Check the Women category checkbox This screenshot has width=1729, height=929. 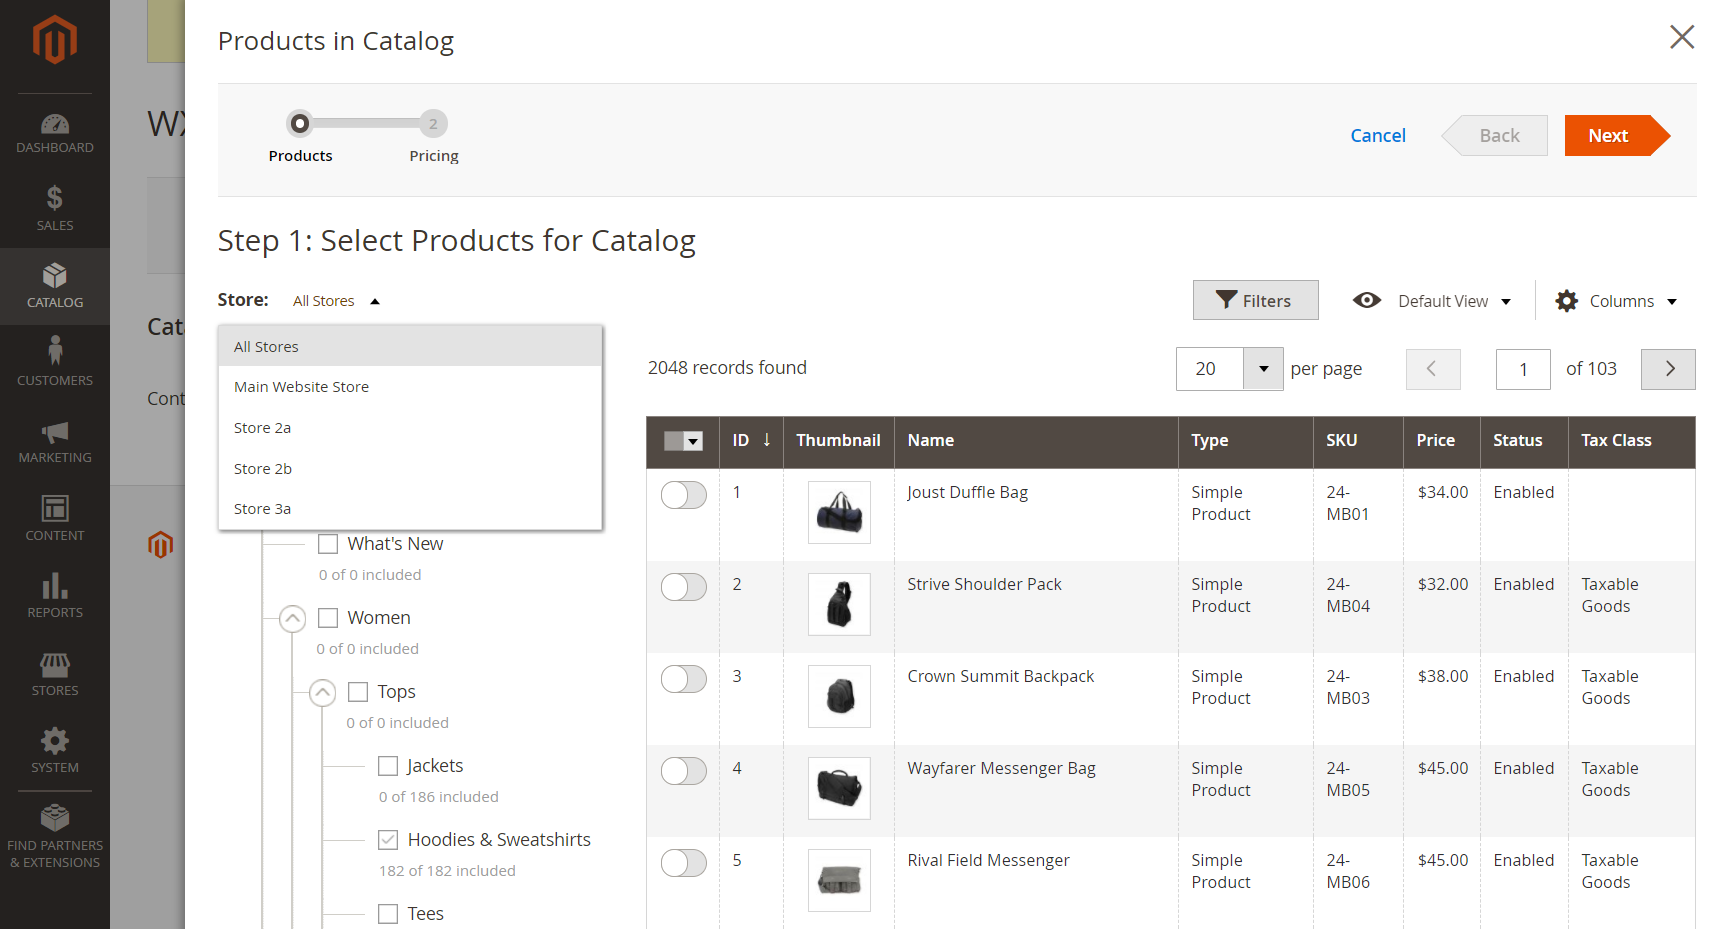328,618
